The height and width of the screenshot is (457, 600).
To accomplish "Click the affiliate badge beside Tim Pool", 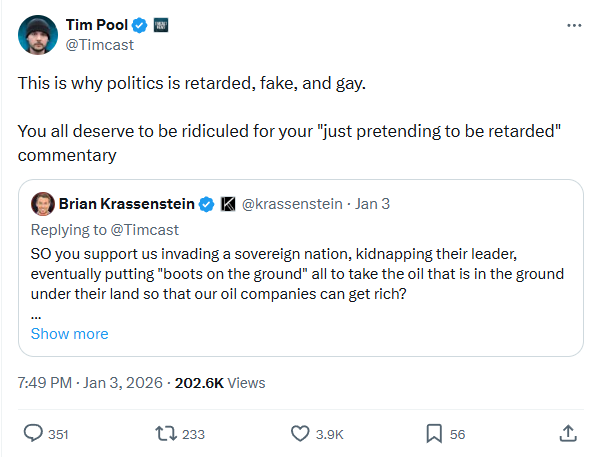I will 161,25.
